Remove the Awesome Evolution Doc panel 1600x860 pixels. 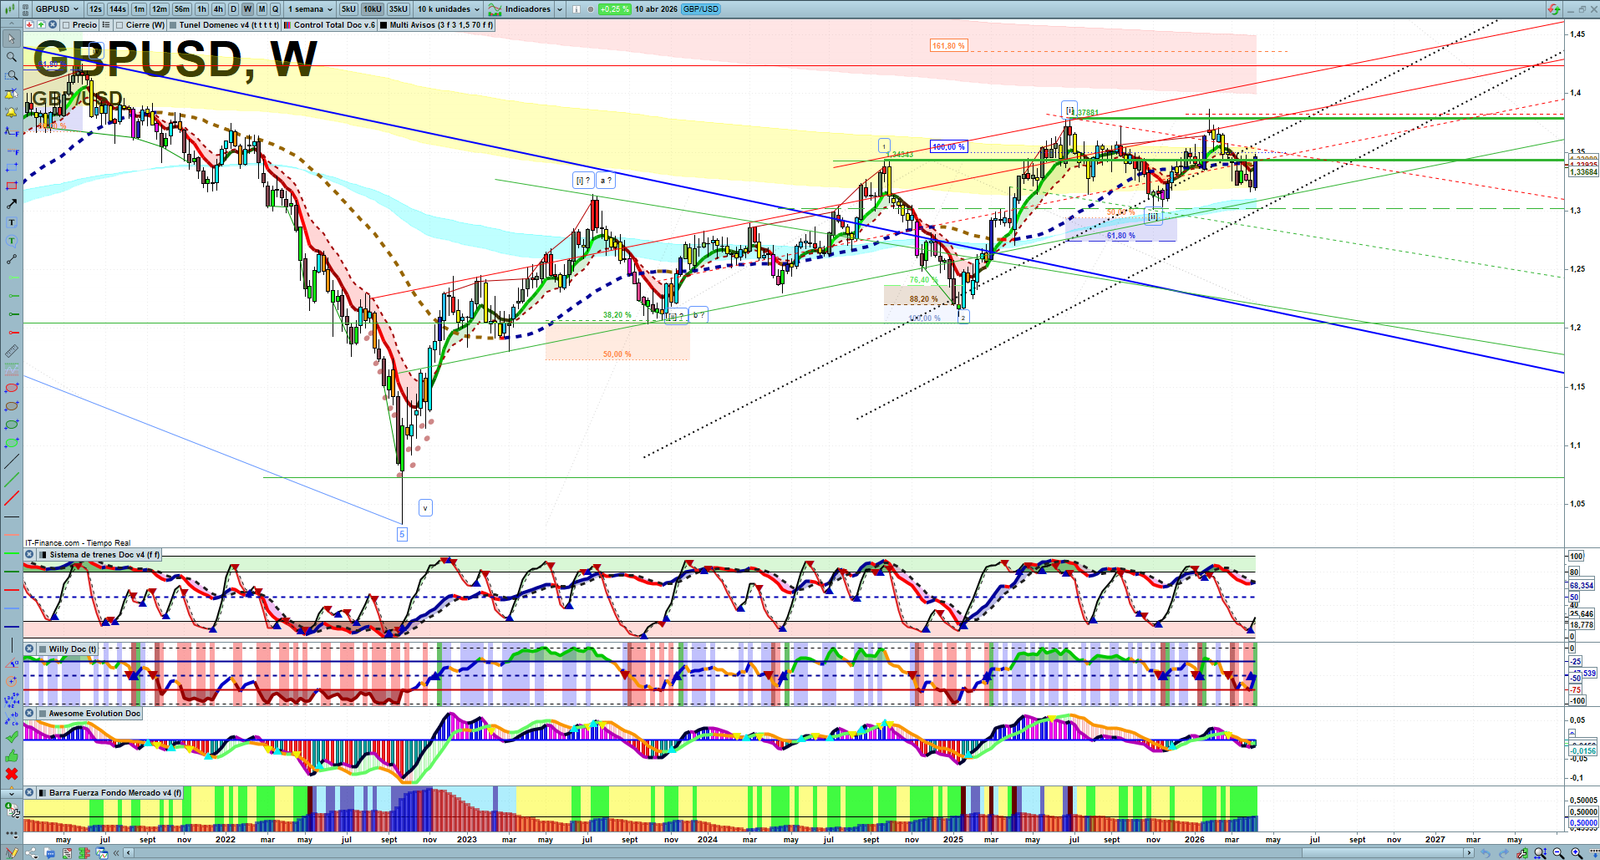(29, 713)
